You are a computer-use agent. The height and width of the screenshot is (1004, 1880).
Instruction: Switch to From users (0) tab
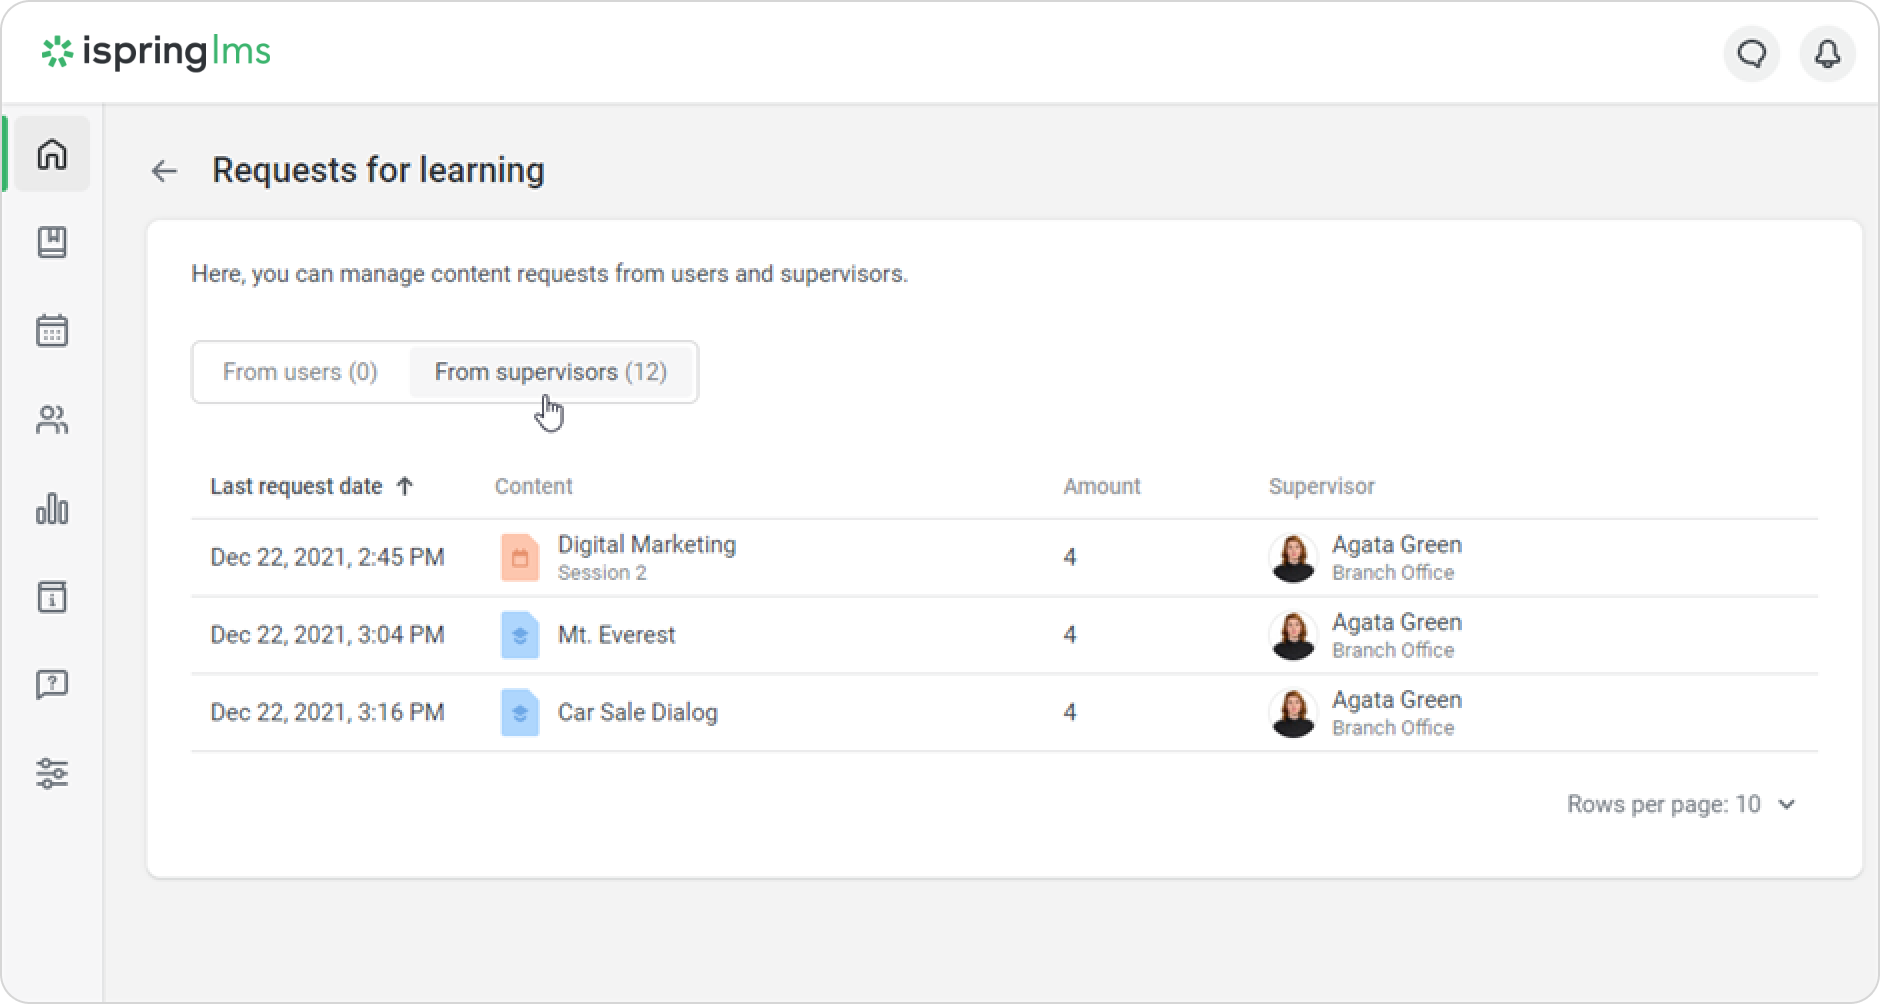click(300, 372)
